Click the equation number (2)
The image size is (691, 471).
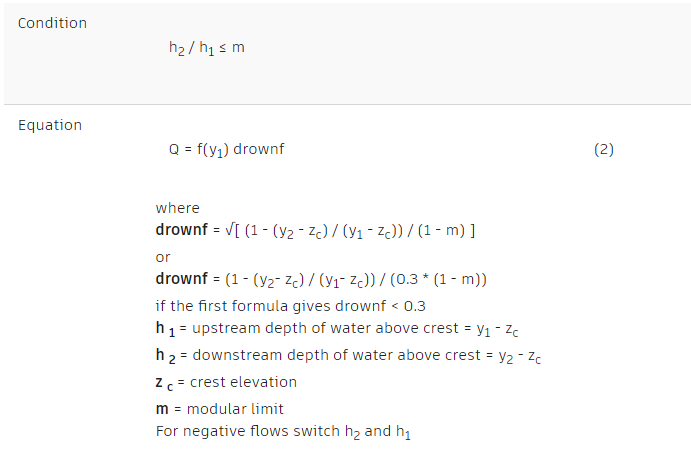coord(603,150)
